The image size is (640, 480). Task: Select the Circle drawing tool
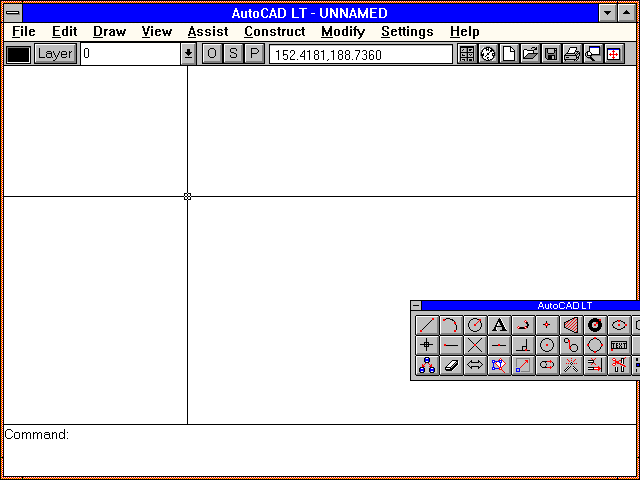(475, 325)
